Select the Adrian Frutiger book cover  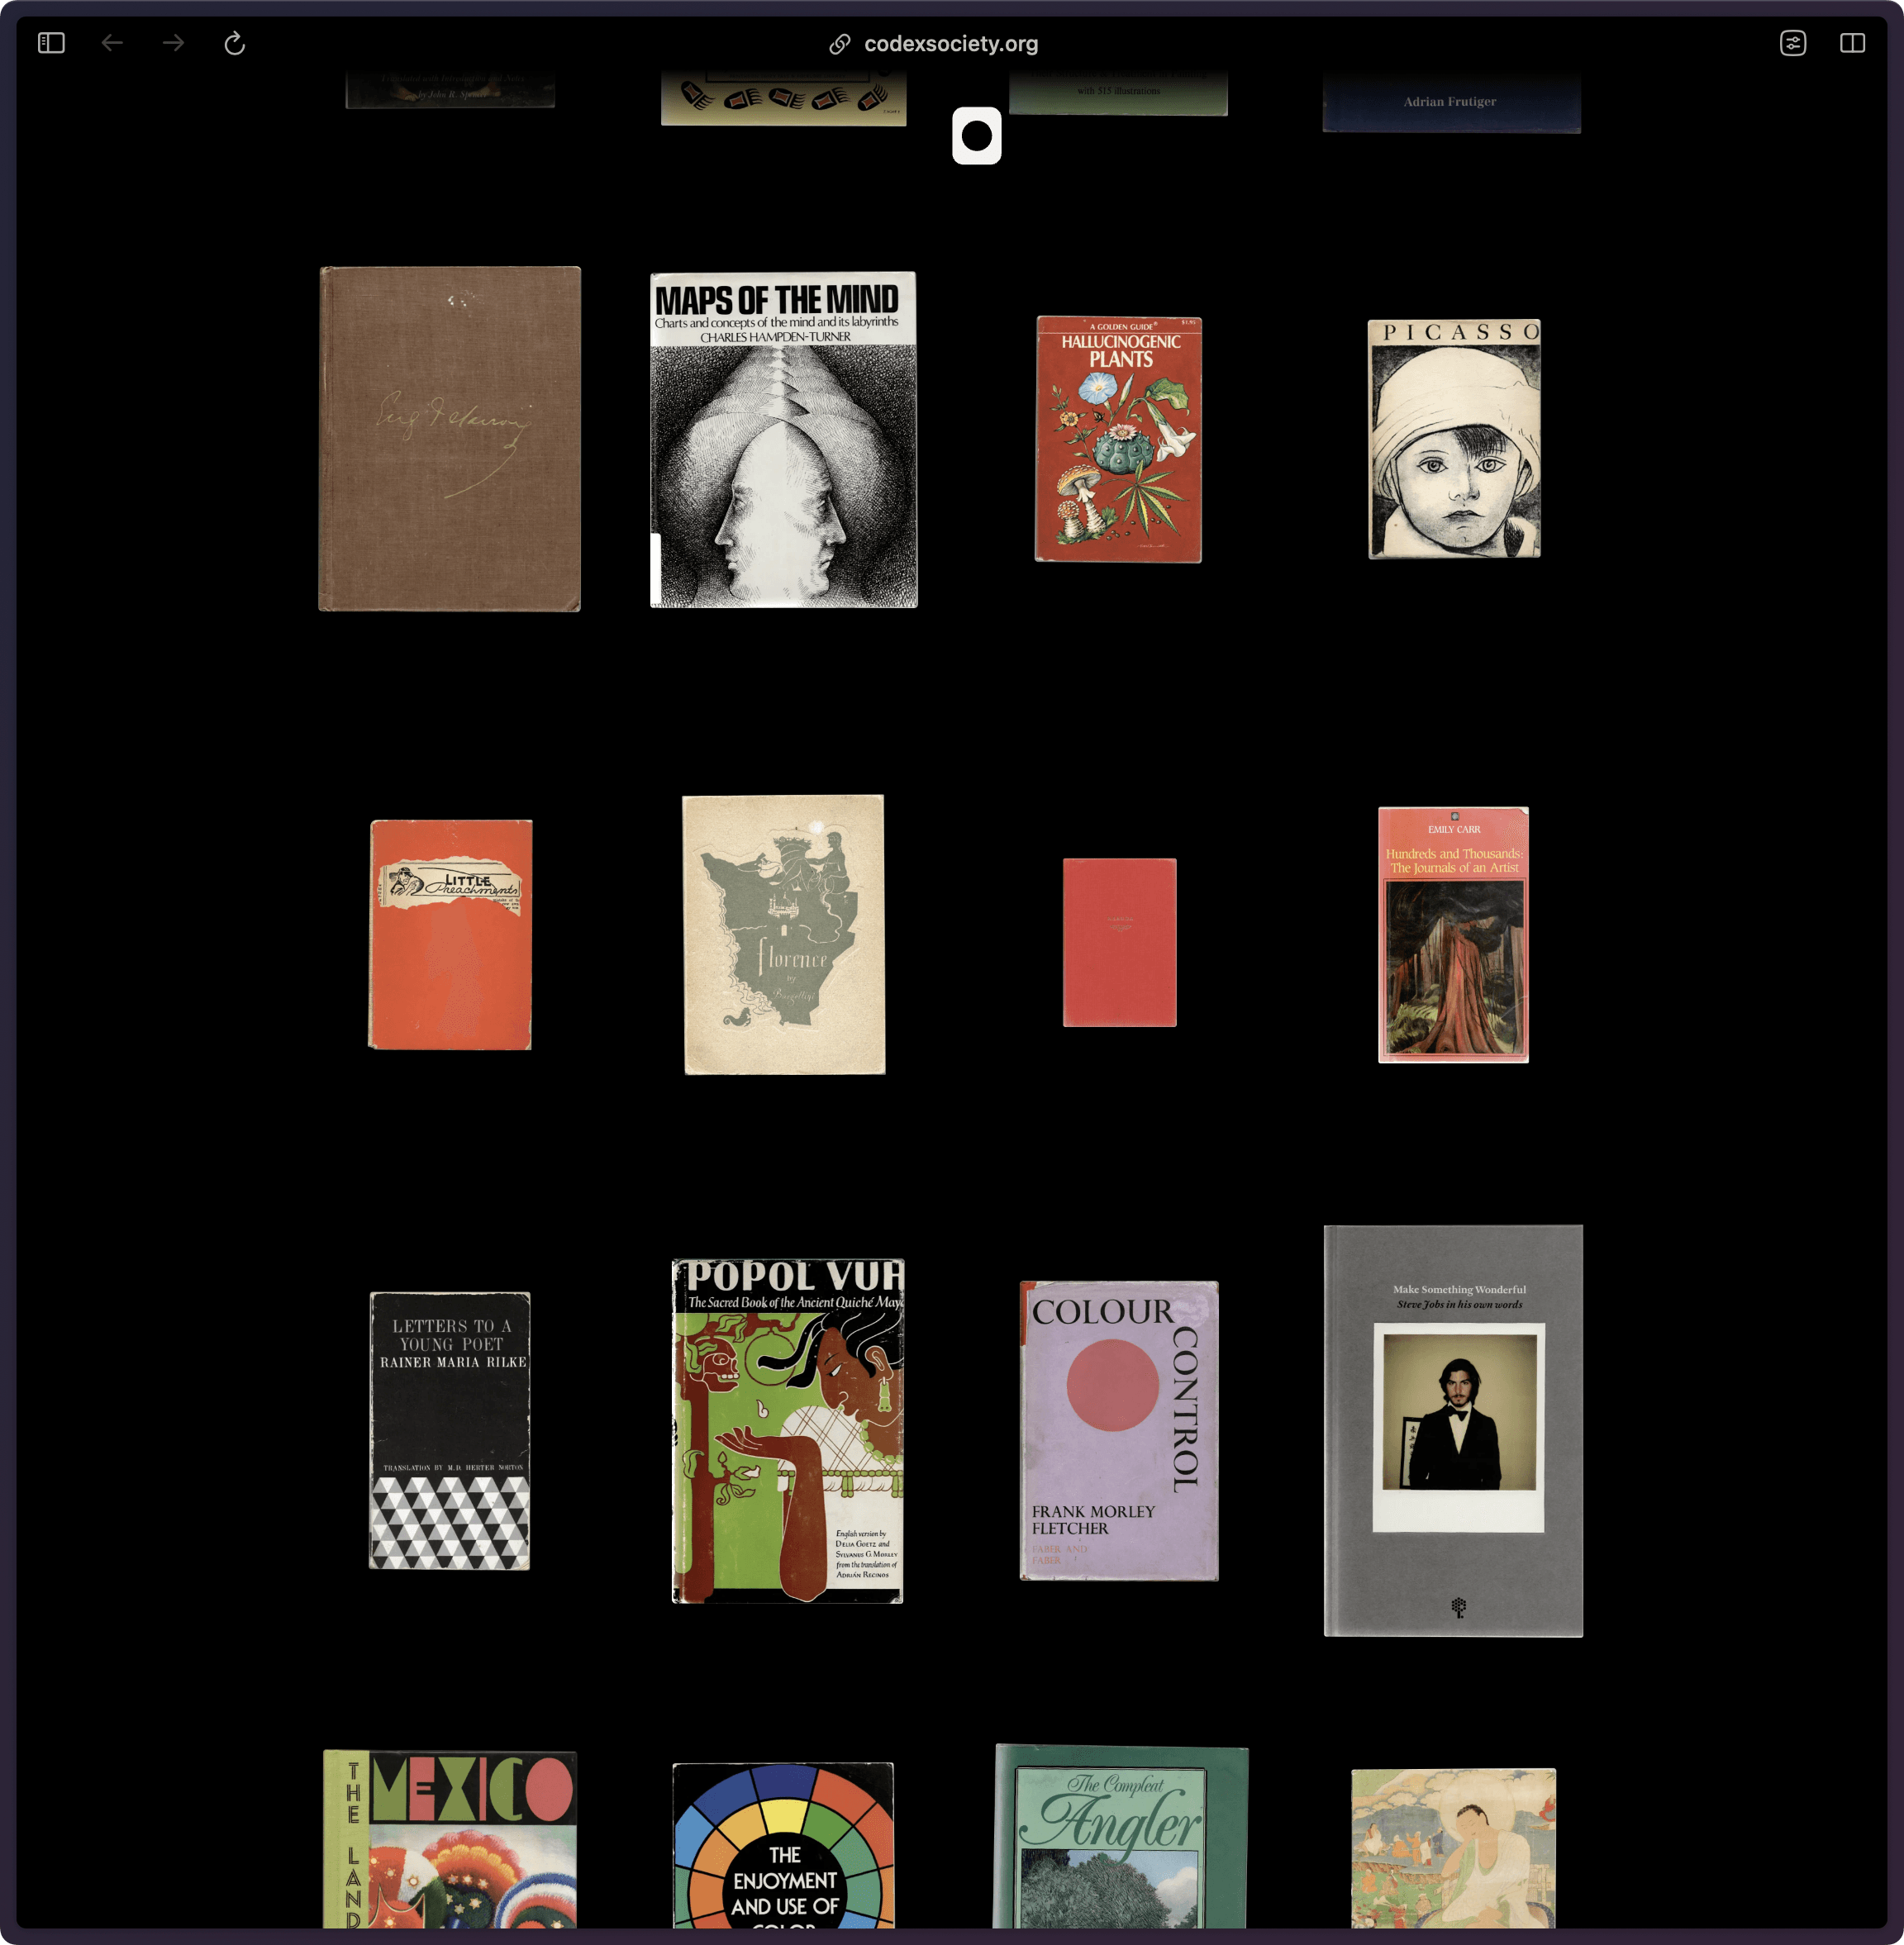(1451, 102)
